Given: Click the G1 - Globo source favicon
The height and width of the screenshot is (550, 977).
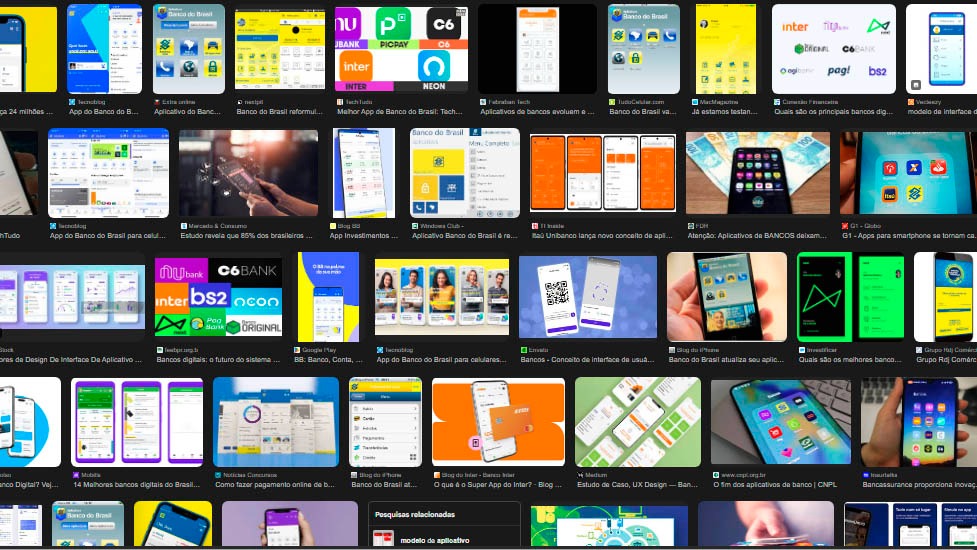Looking at the screenshot, I should click(x=845, y=226).
